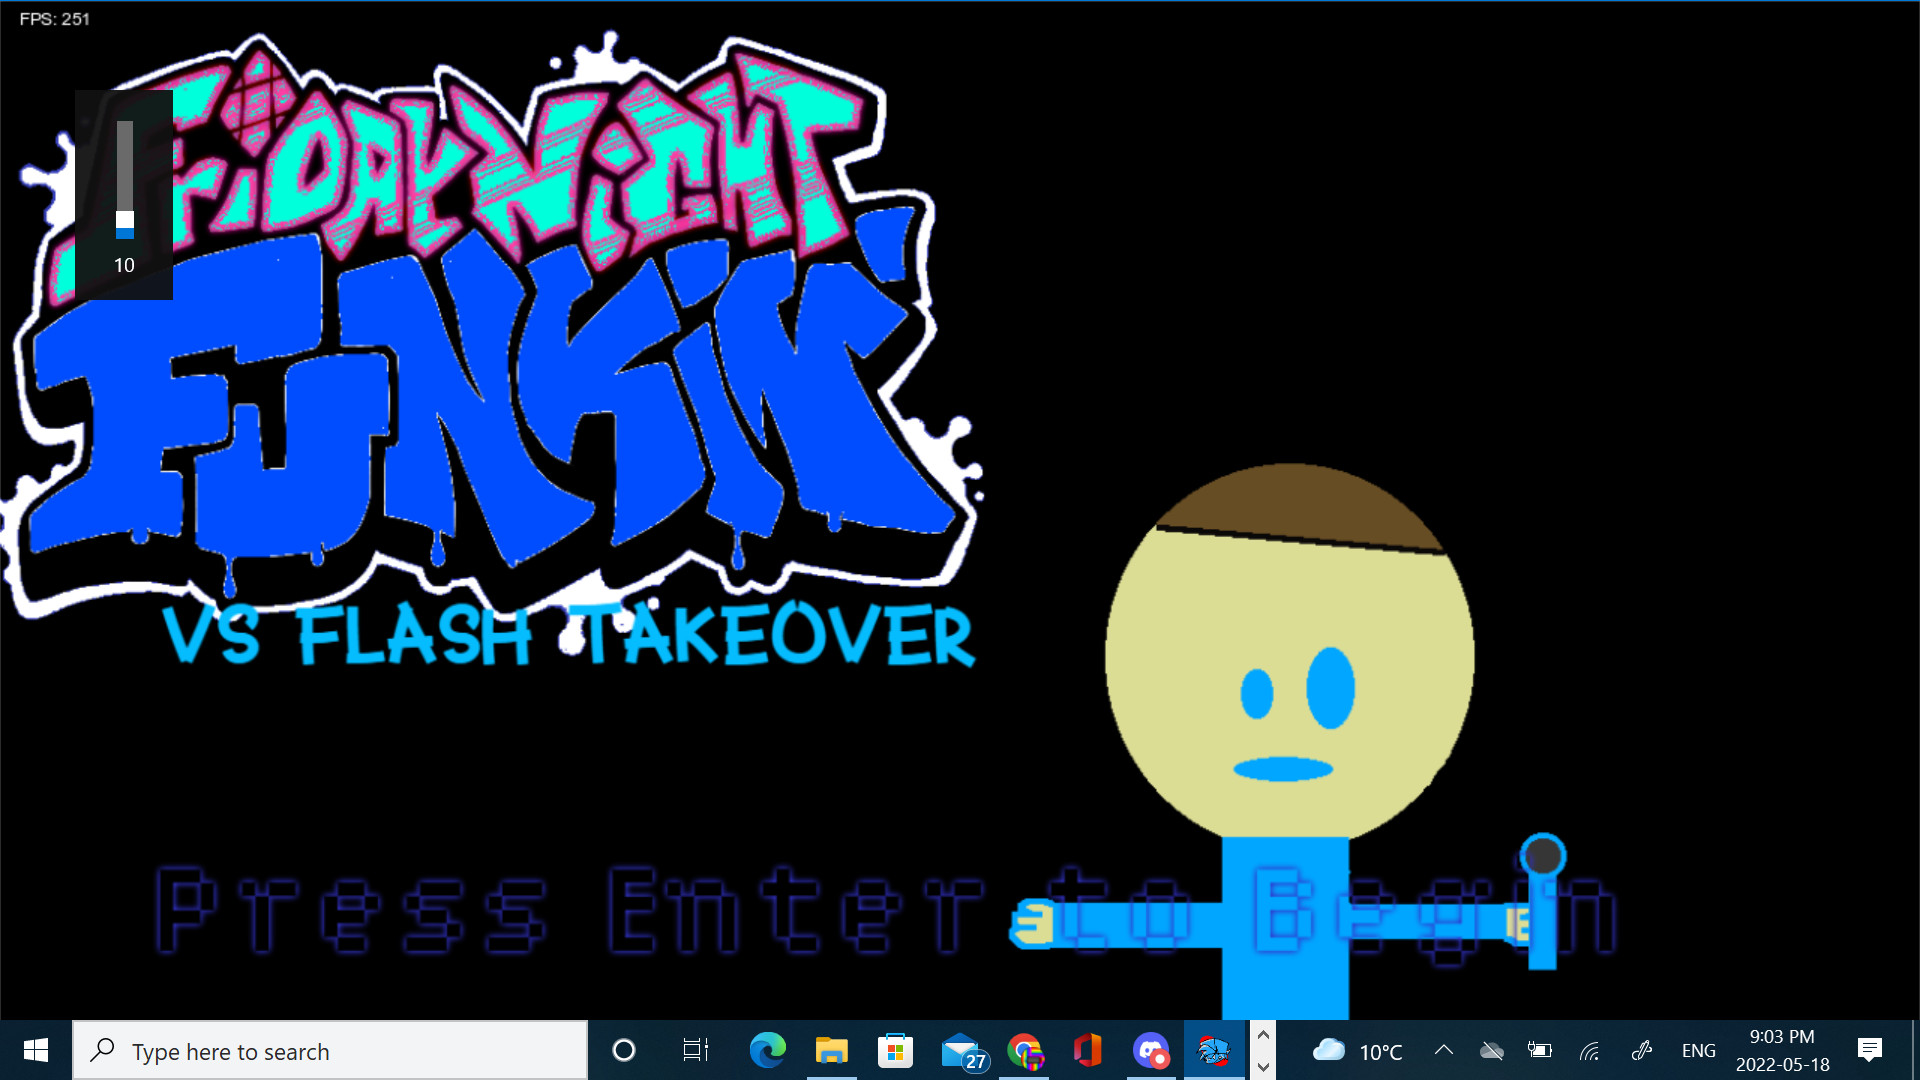Check battery status tray icon
Viewport: 1920px width, 1080px height.
point(1540,1050)
